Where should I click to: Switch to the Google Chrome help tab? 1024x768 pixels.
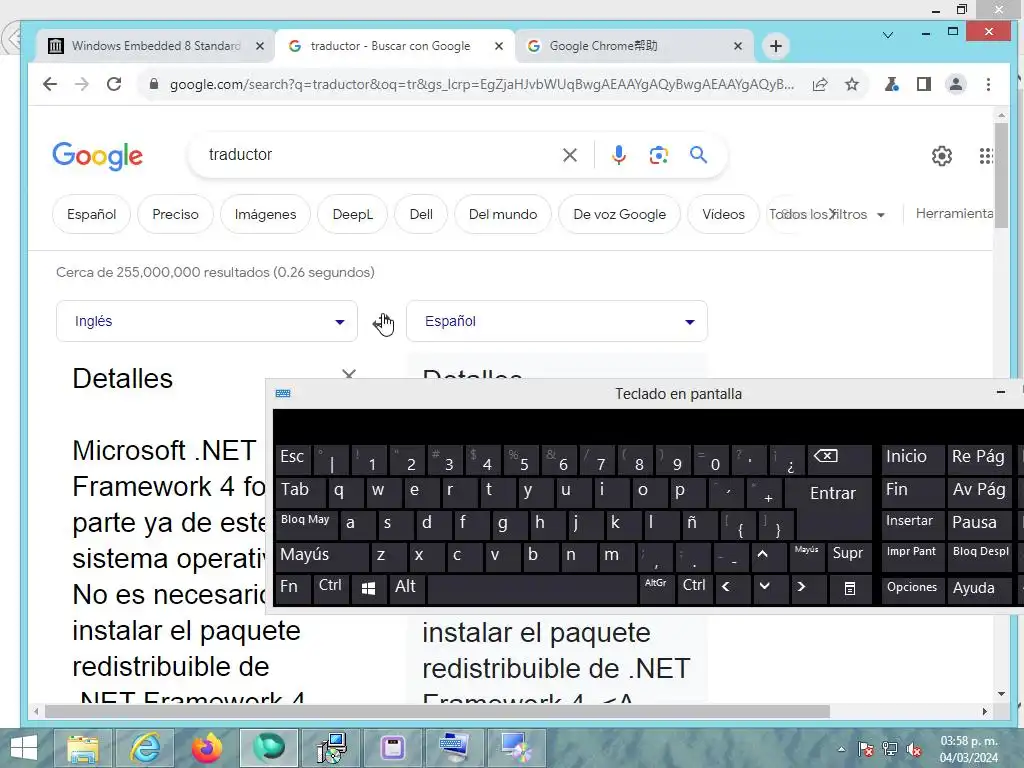click(634, 46)
